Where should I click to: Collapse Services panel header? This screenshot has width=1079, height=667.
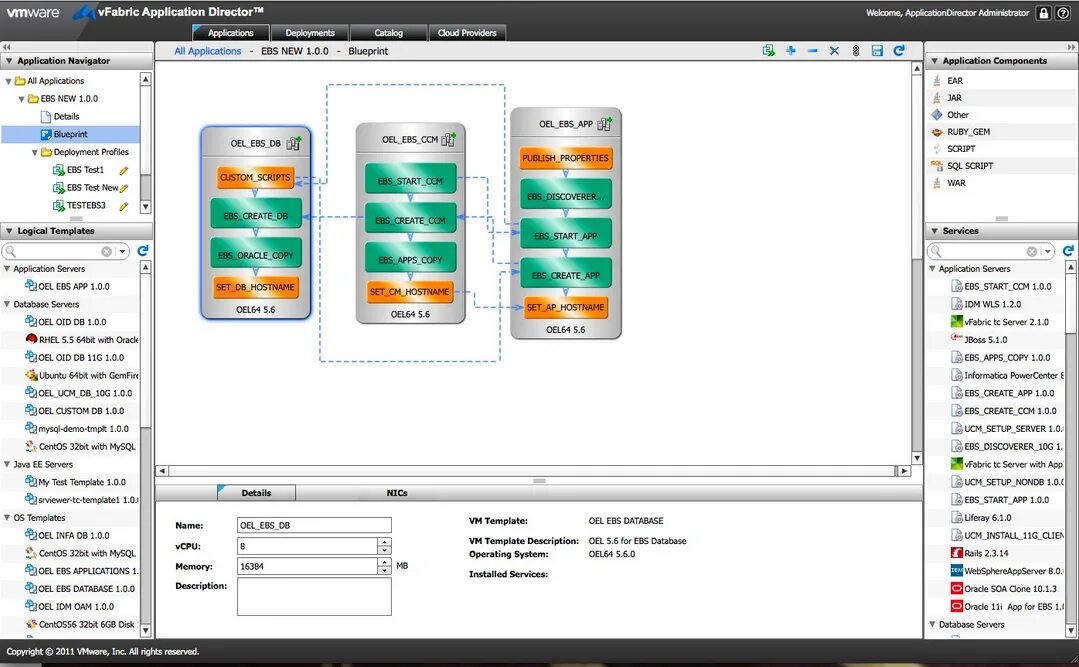pyautogui.click(x=934, y=231)
